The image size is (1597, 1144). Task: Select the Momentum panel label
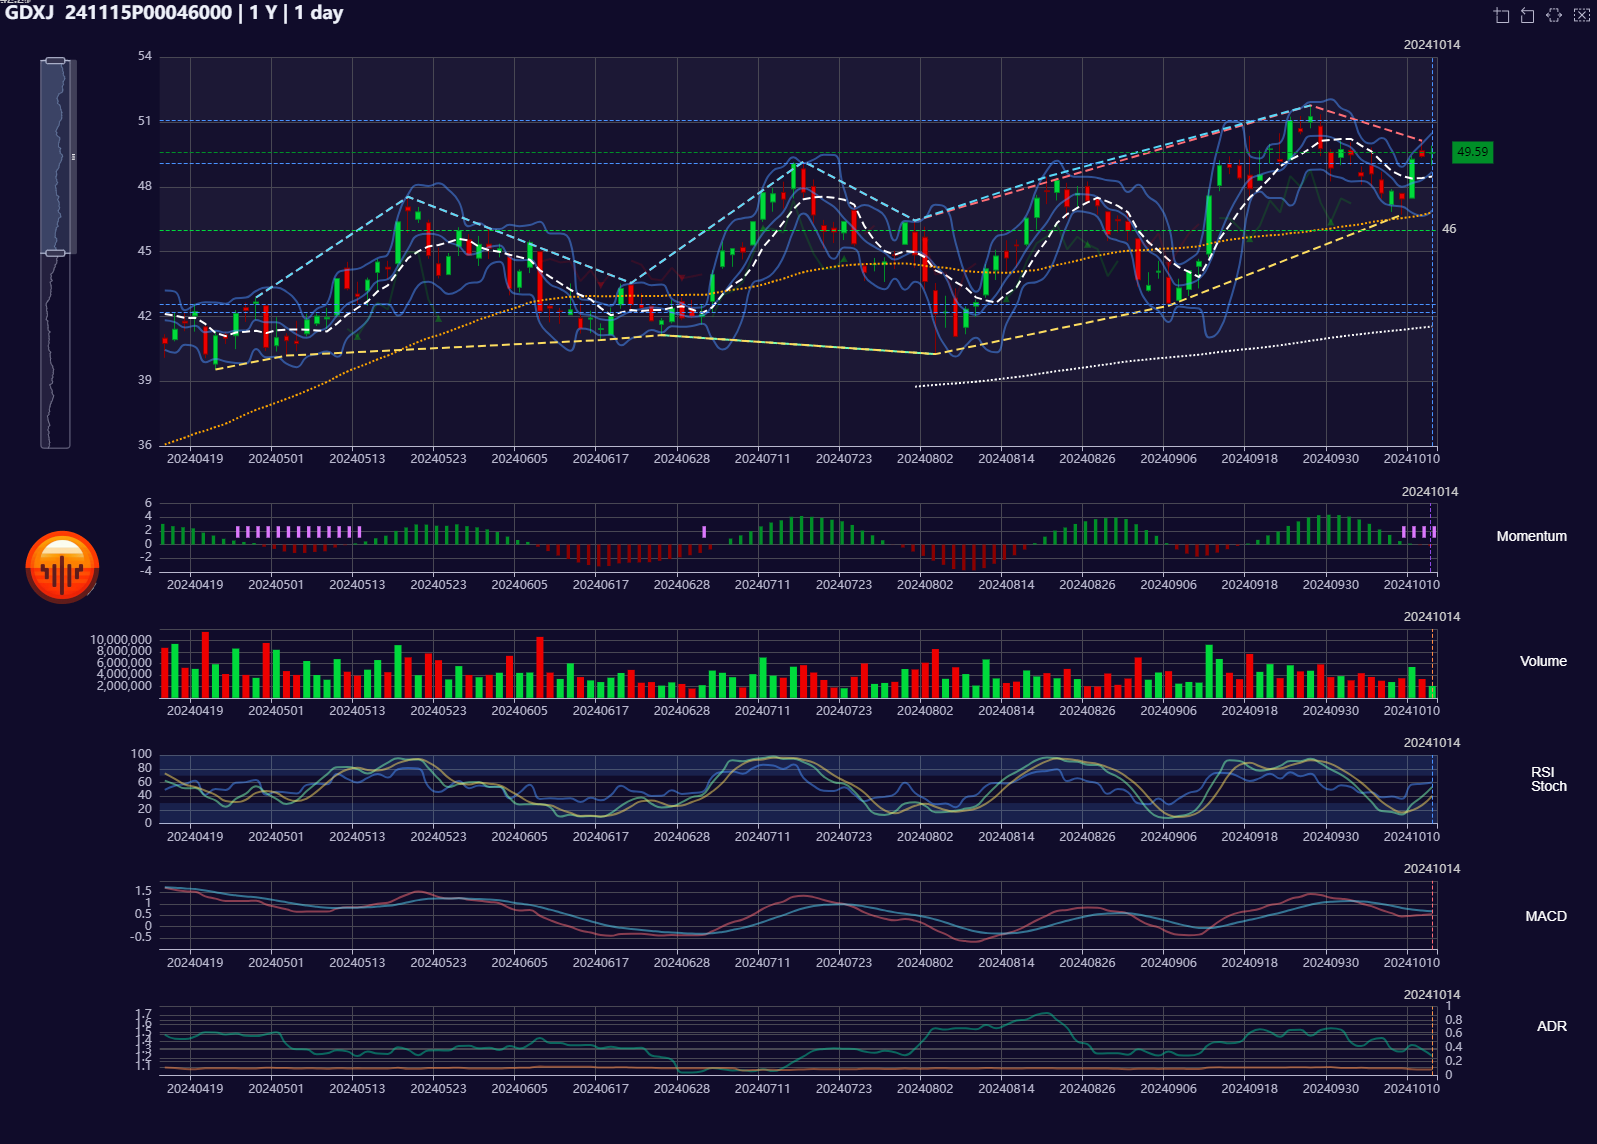point(1531,536)
